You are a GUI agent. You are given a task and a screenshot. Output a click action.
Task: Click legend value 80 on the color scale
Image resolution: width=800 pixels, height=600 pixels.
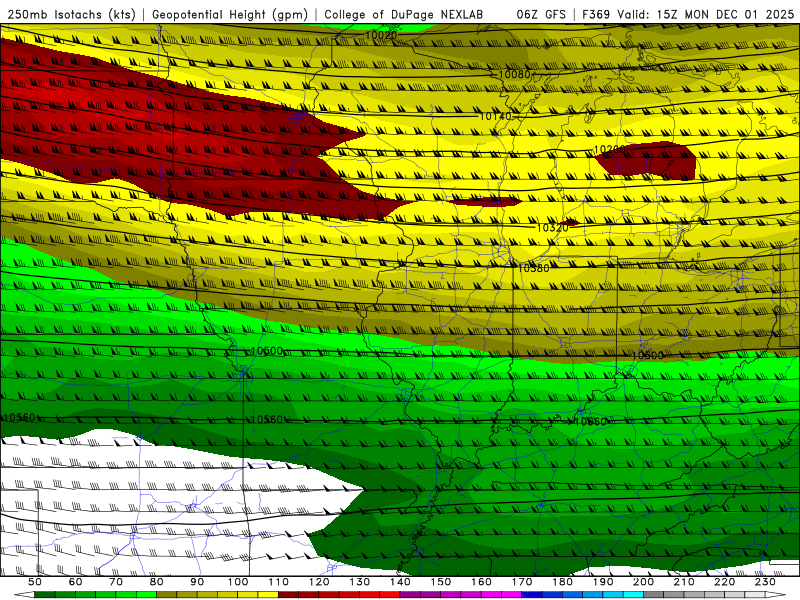157,582
